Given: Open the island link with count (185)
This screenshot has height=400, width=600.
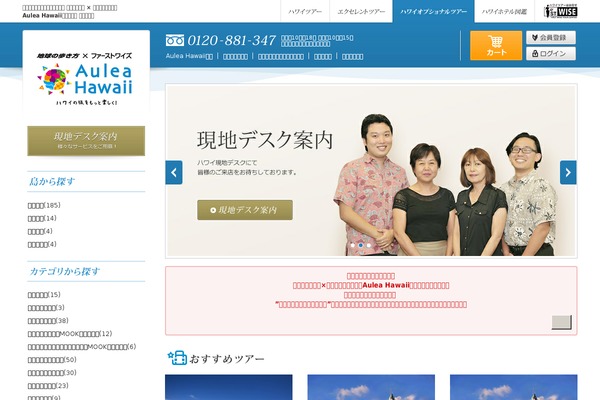Looking at the screenshot, I should point(44,205).
